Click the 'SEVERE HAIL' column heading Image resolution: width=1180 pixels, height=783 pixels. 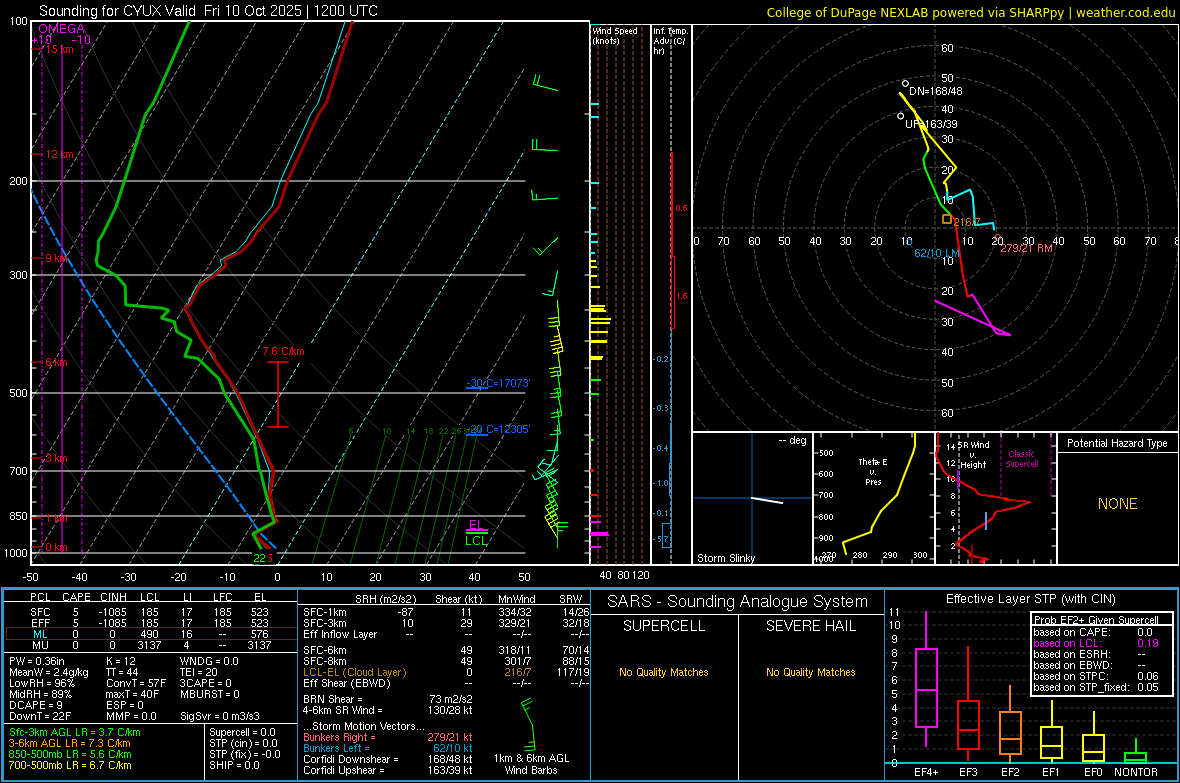[810, 626]
